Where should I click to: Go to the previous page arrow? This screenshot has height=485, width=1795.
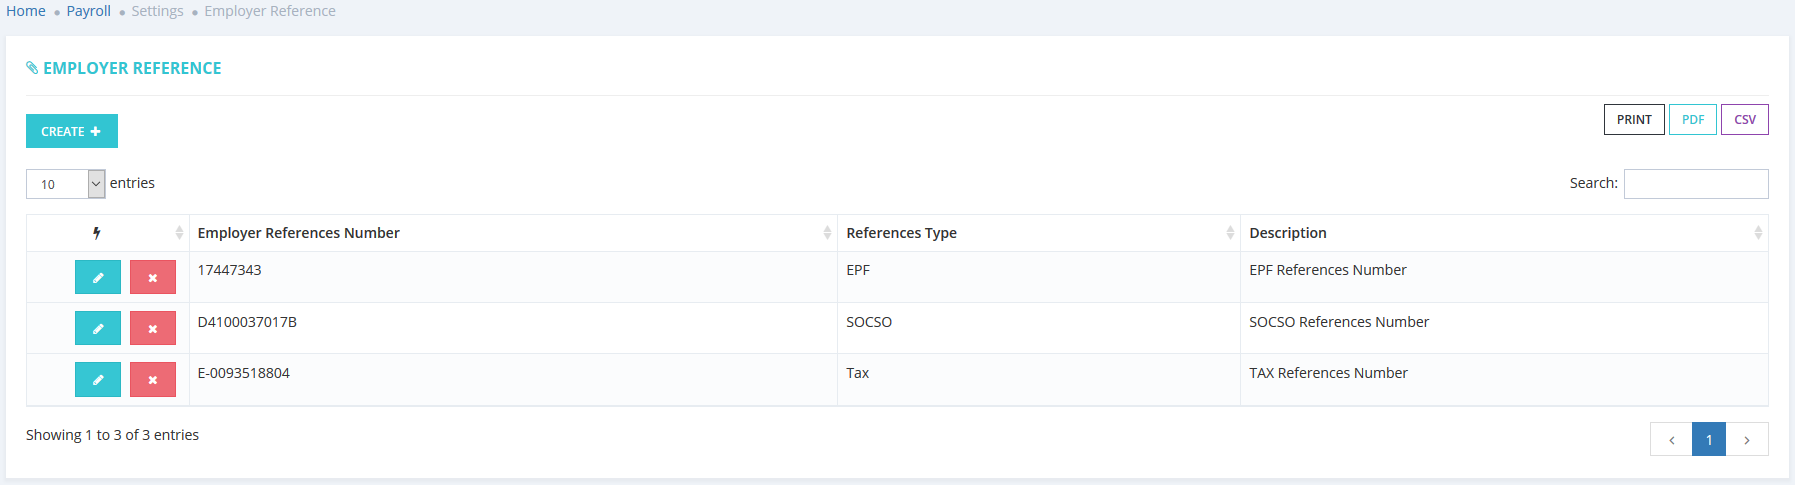(x=1671, y=439)
